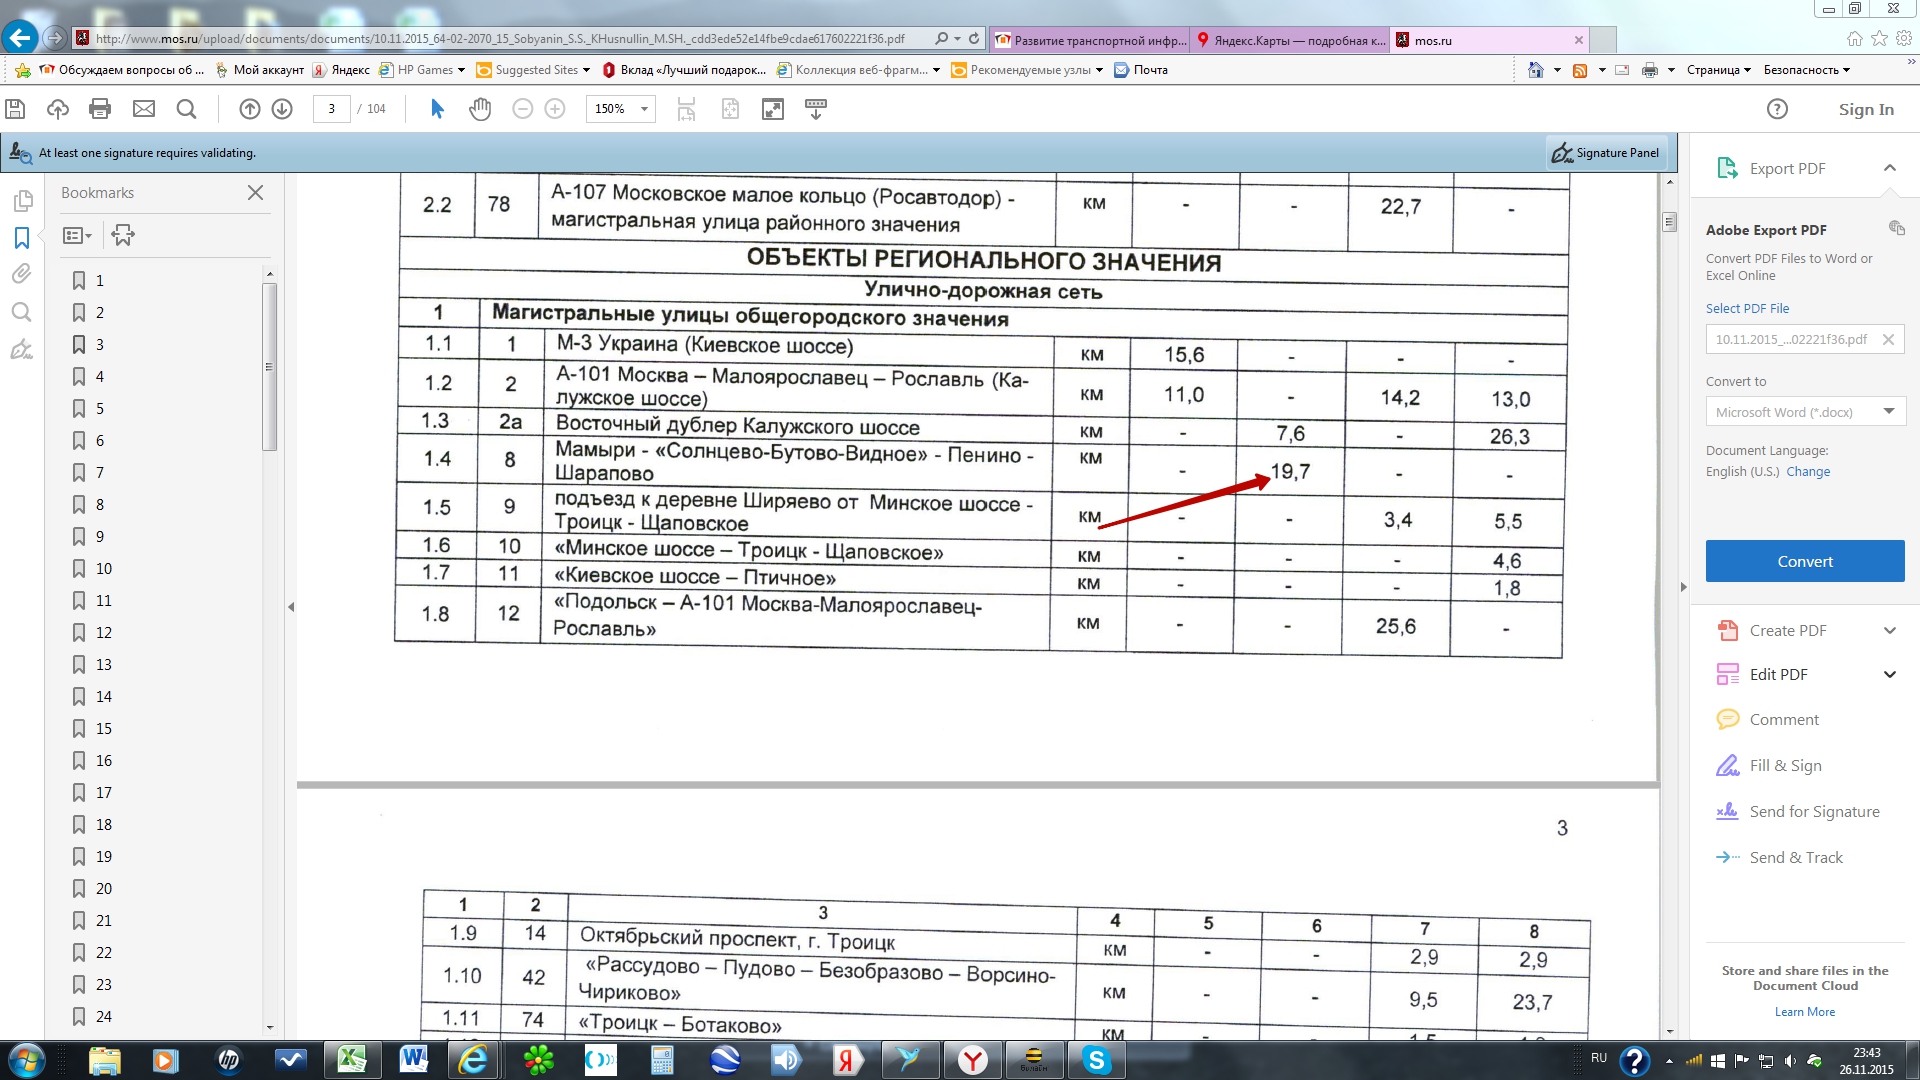
Task: Open the Attachments paperclip panel
Action: coord(22,274)
